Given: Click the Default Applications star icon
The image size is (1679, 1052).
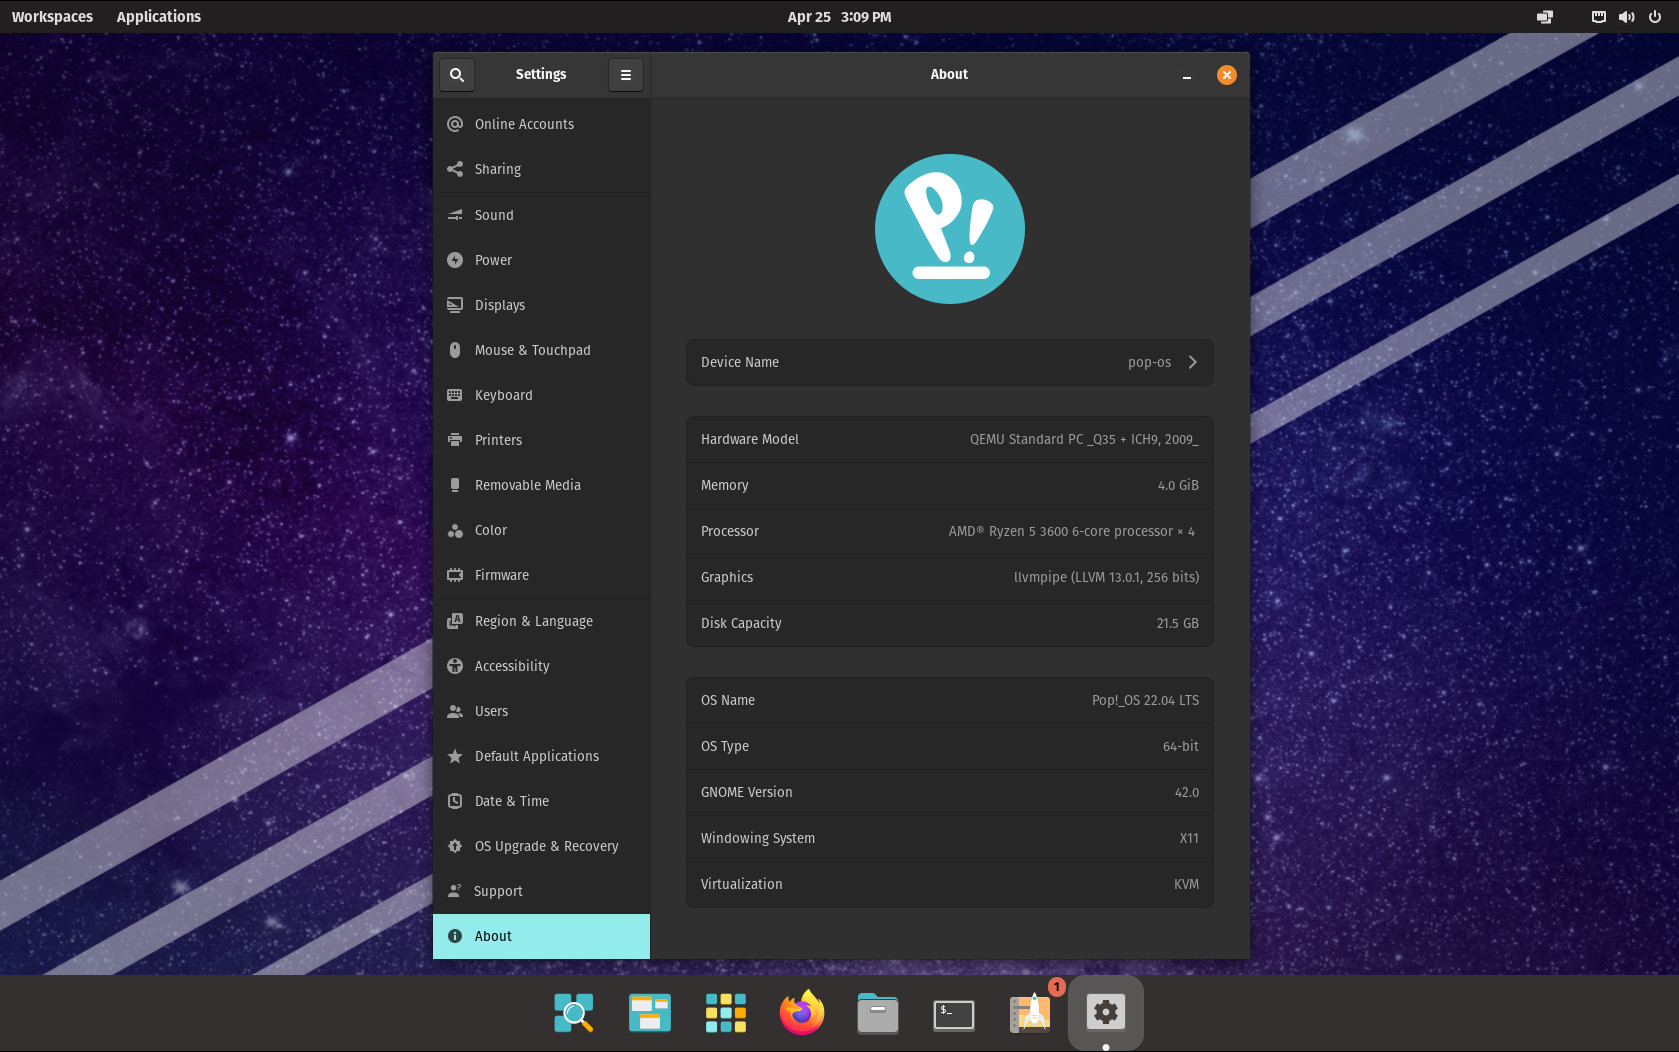Looking at the screenshot, I should coord(455,756).
